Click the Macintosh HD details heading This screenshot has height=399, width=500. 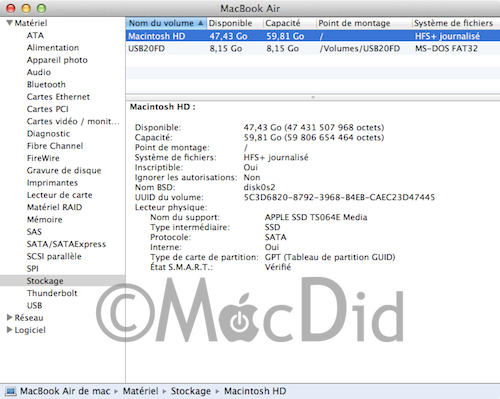[x=163, y=107]
